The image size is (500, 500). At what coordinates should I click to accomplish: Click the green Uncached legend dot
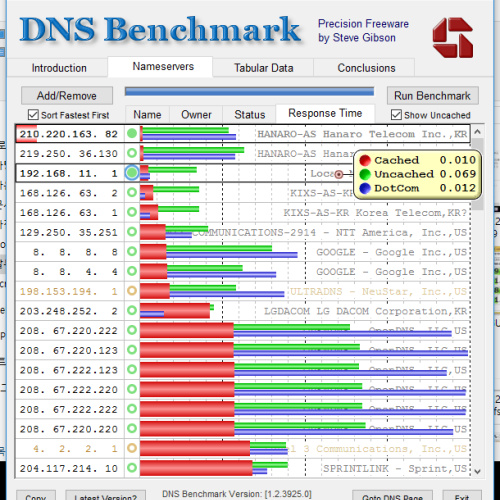[365, 174]
